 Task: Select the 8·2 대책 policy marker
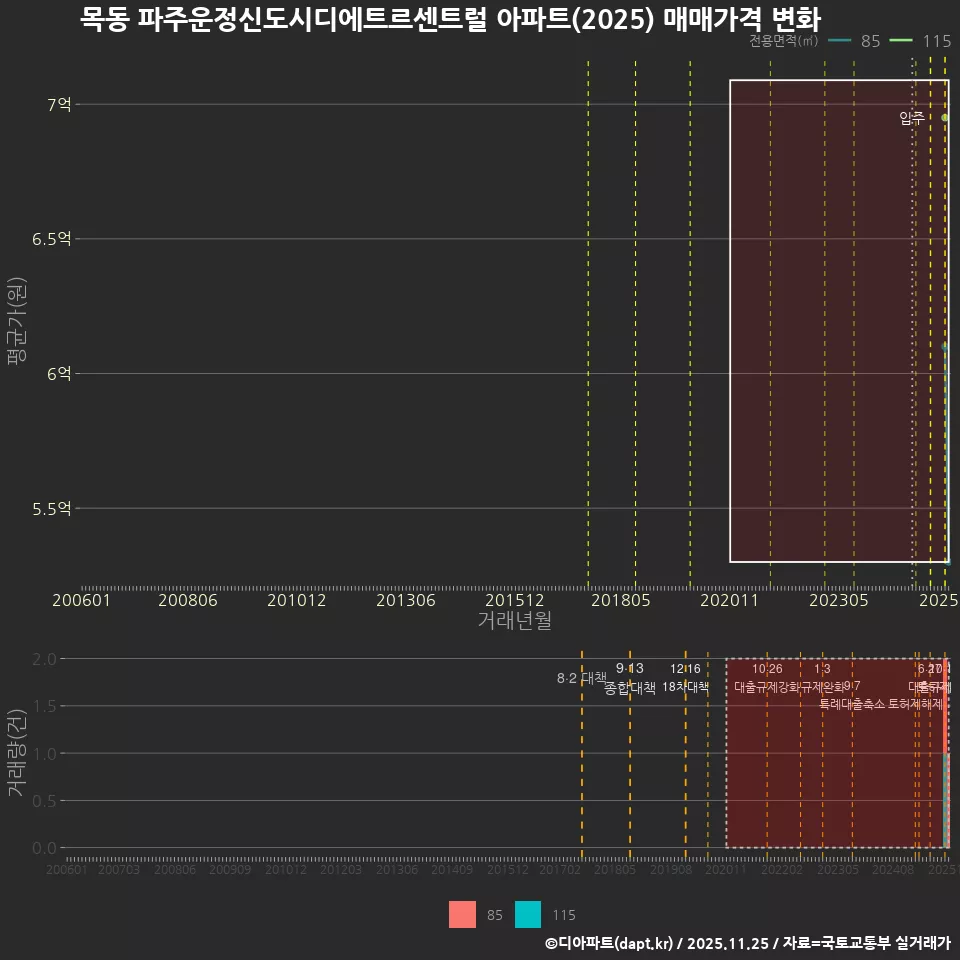pos(582,677)
